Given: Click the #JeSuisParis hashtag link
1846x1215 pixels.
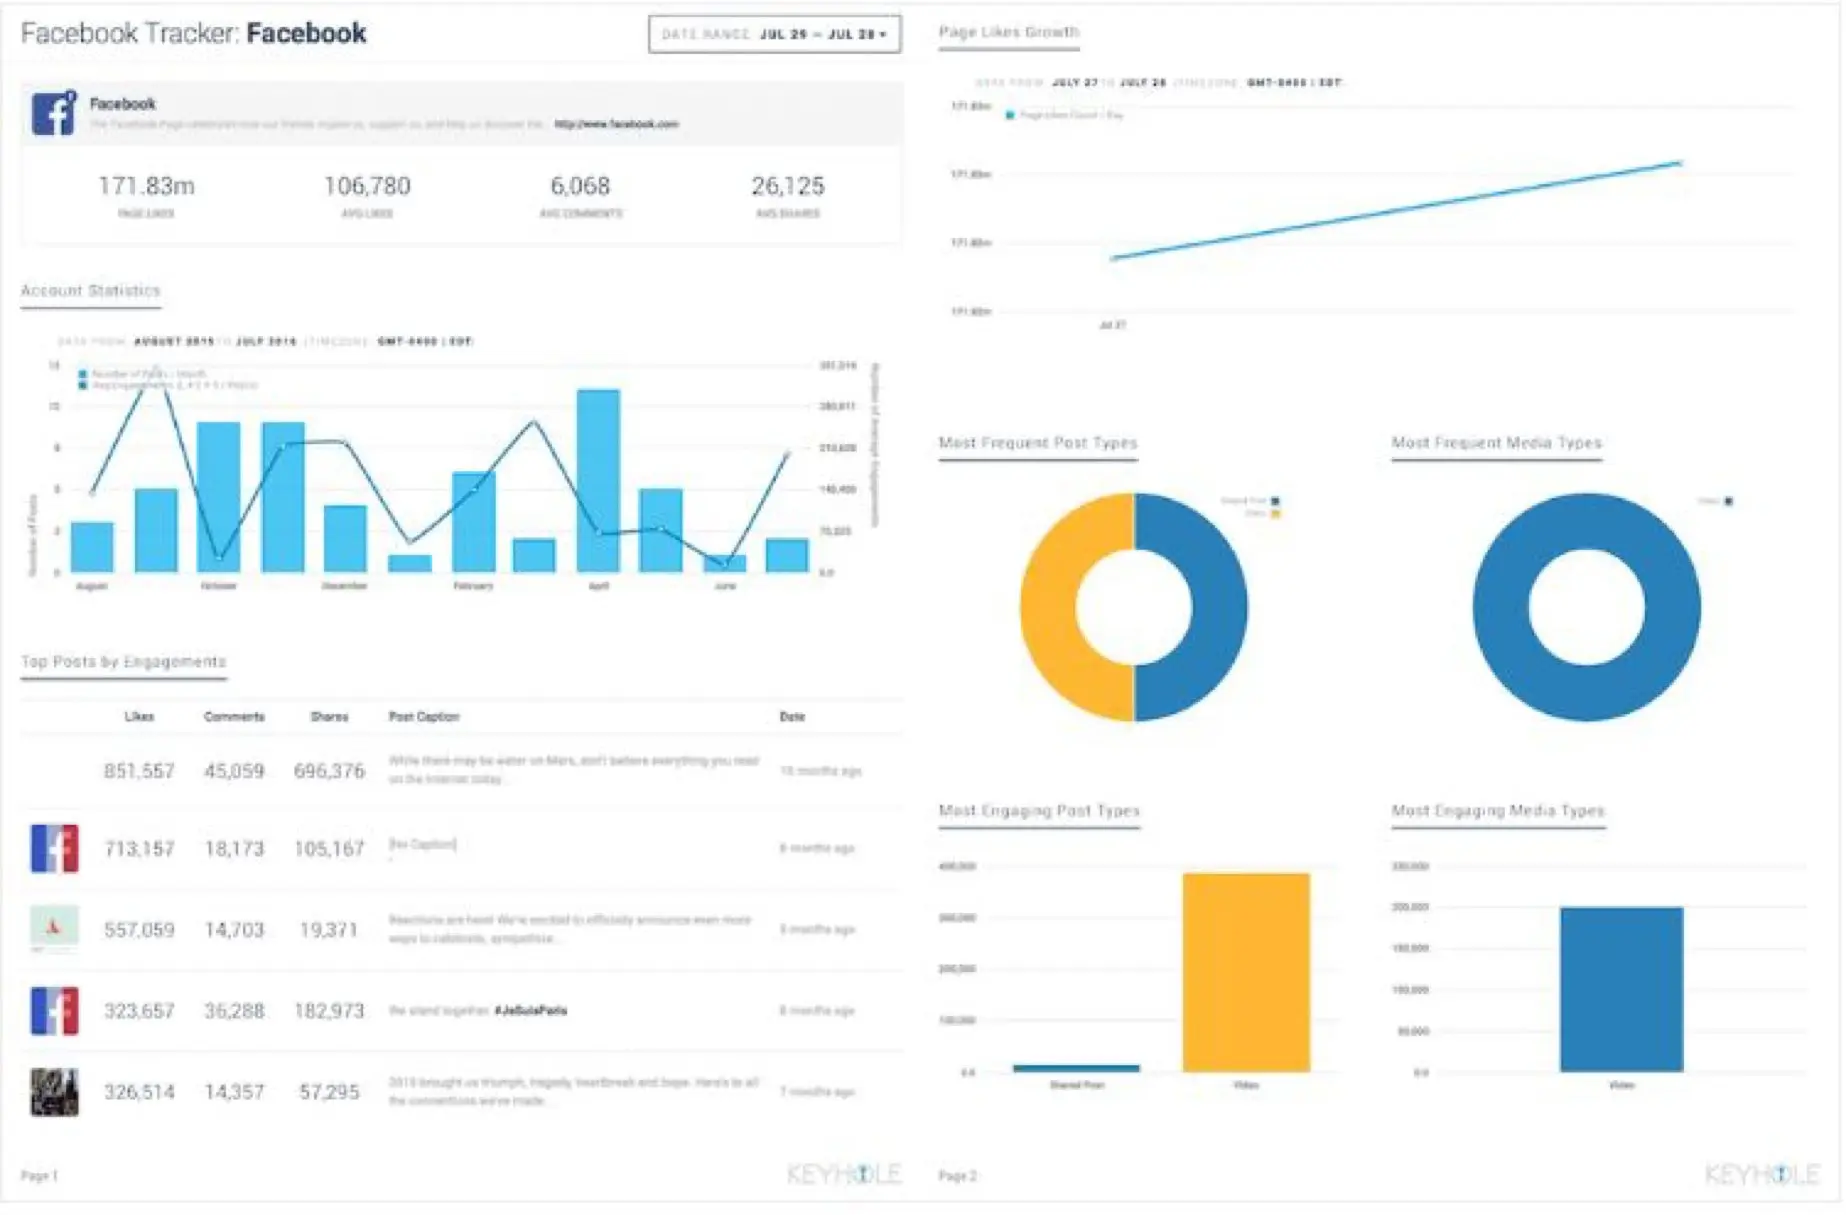Looking at the screenshot, I should [x=530, y=1011].
